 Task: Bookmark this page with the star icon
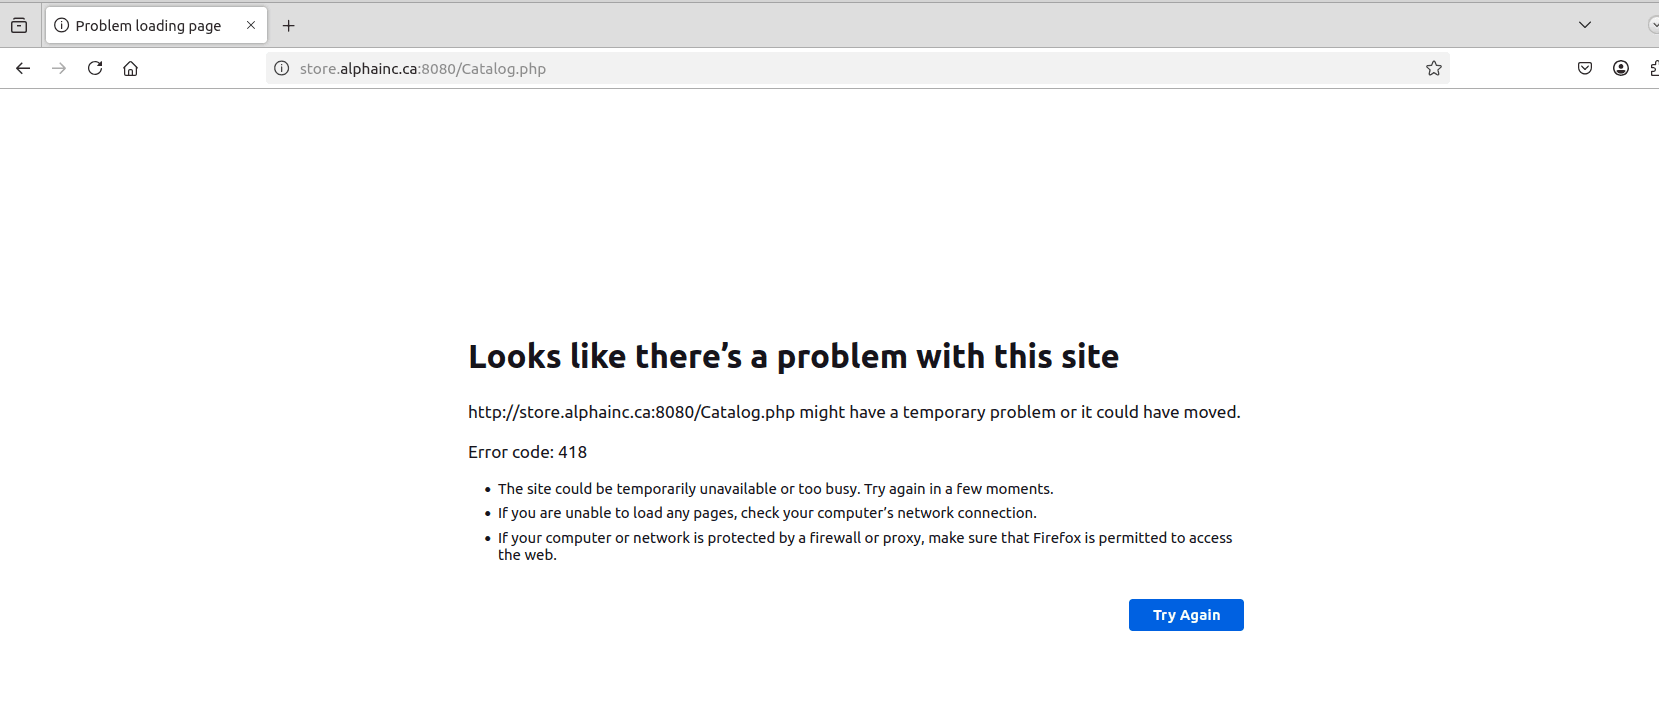point(1433,68)
